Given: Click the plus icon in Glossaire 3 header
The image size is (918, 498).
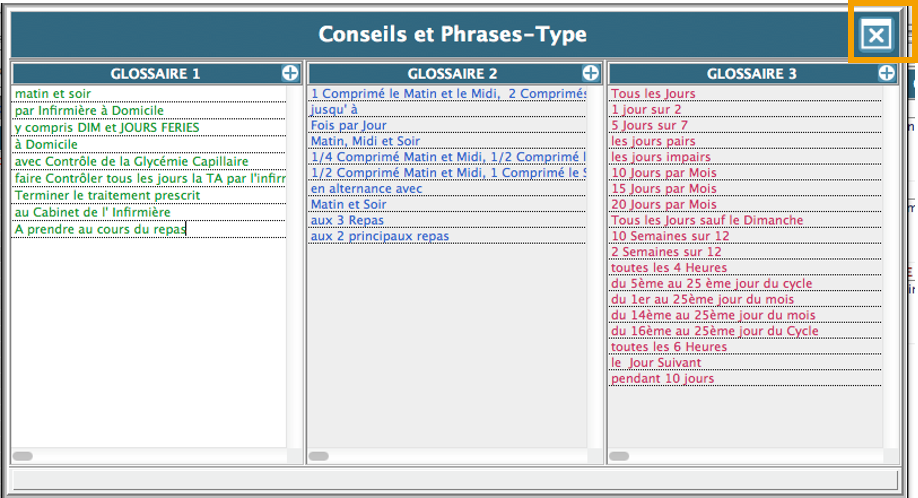Looking at the screenshot, I should (x=886, y=73).
